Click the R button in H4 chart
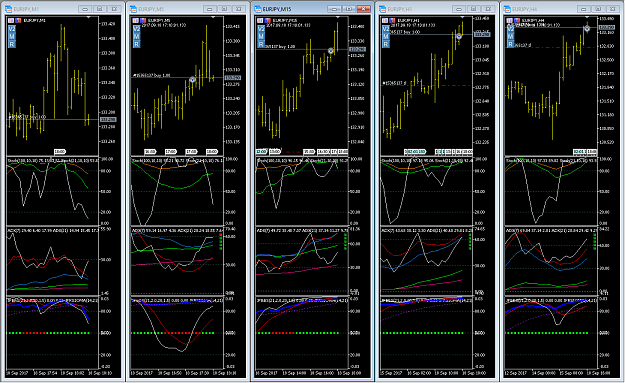This screenshot has height=383, width=625. [x=511, y=44]
